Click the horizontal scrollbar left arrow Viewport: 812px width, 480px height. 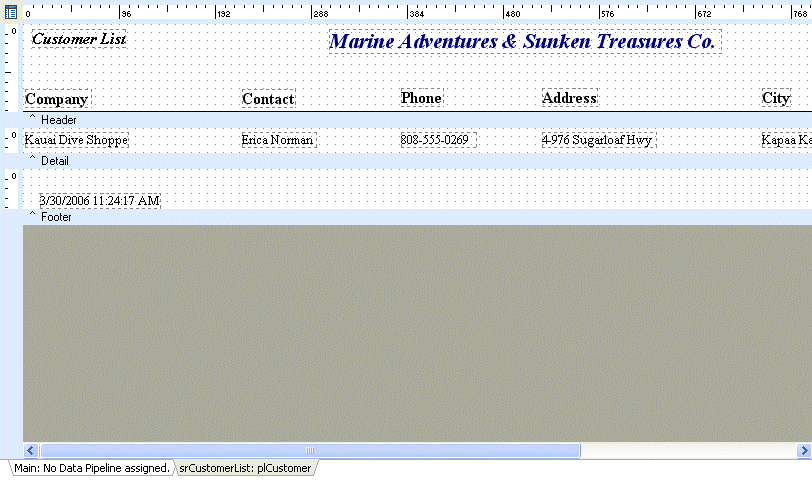31,450
